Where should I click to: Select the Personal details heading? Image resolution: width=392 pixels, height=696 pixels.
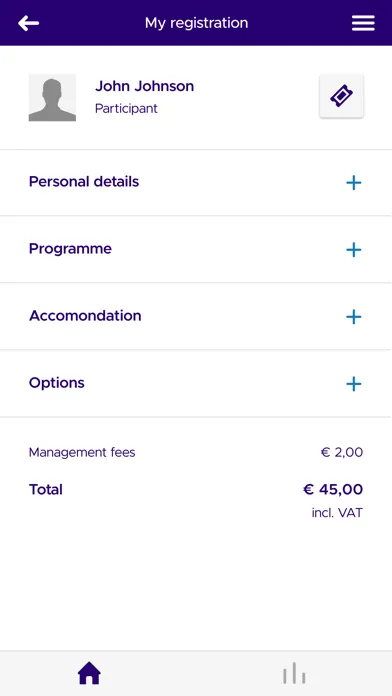[84, 182]
